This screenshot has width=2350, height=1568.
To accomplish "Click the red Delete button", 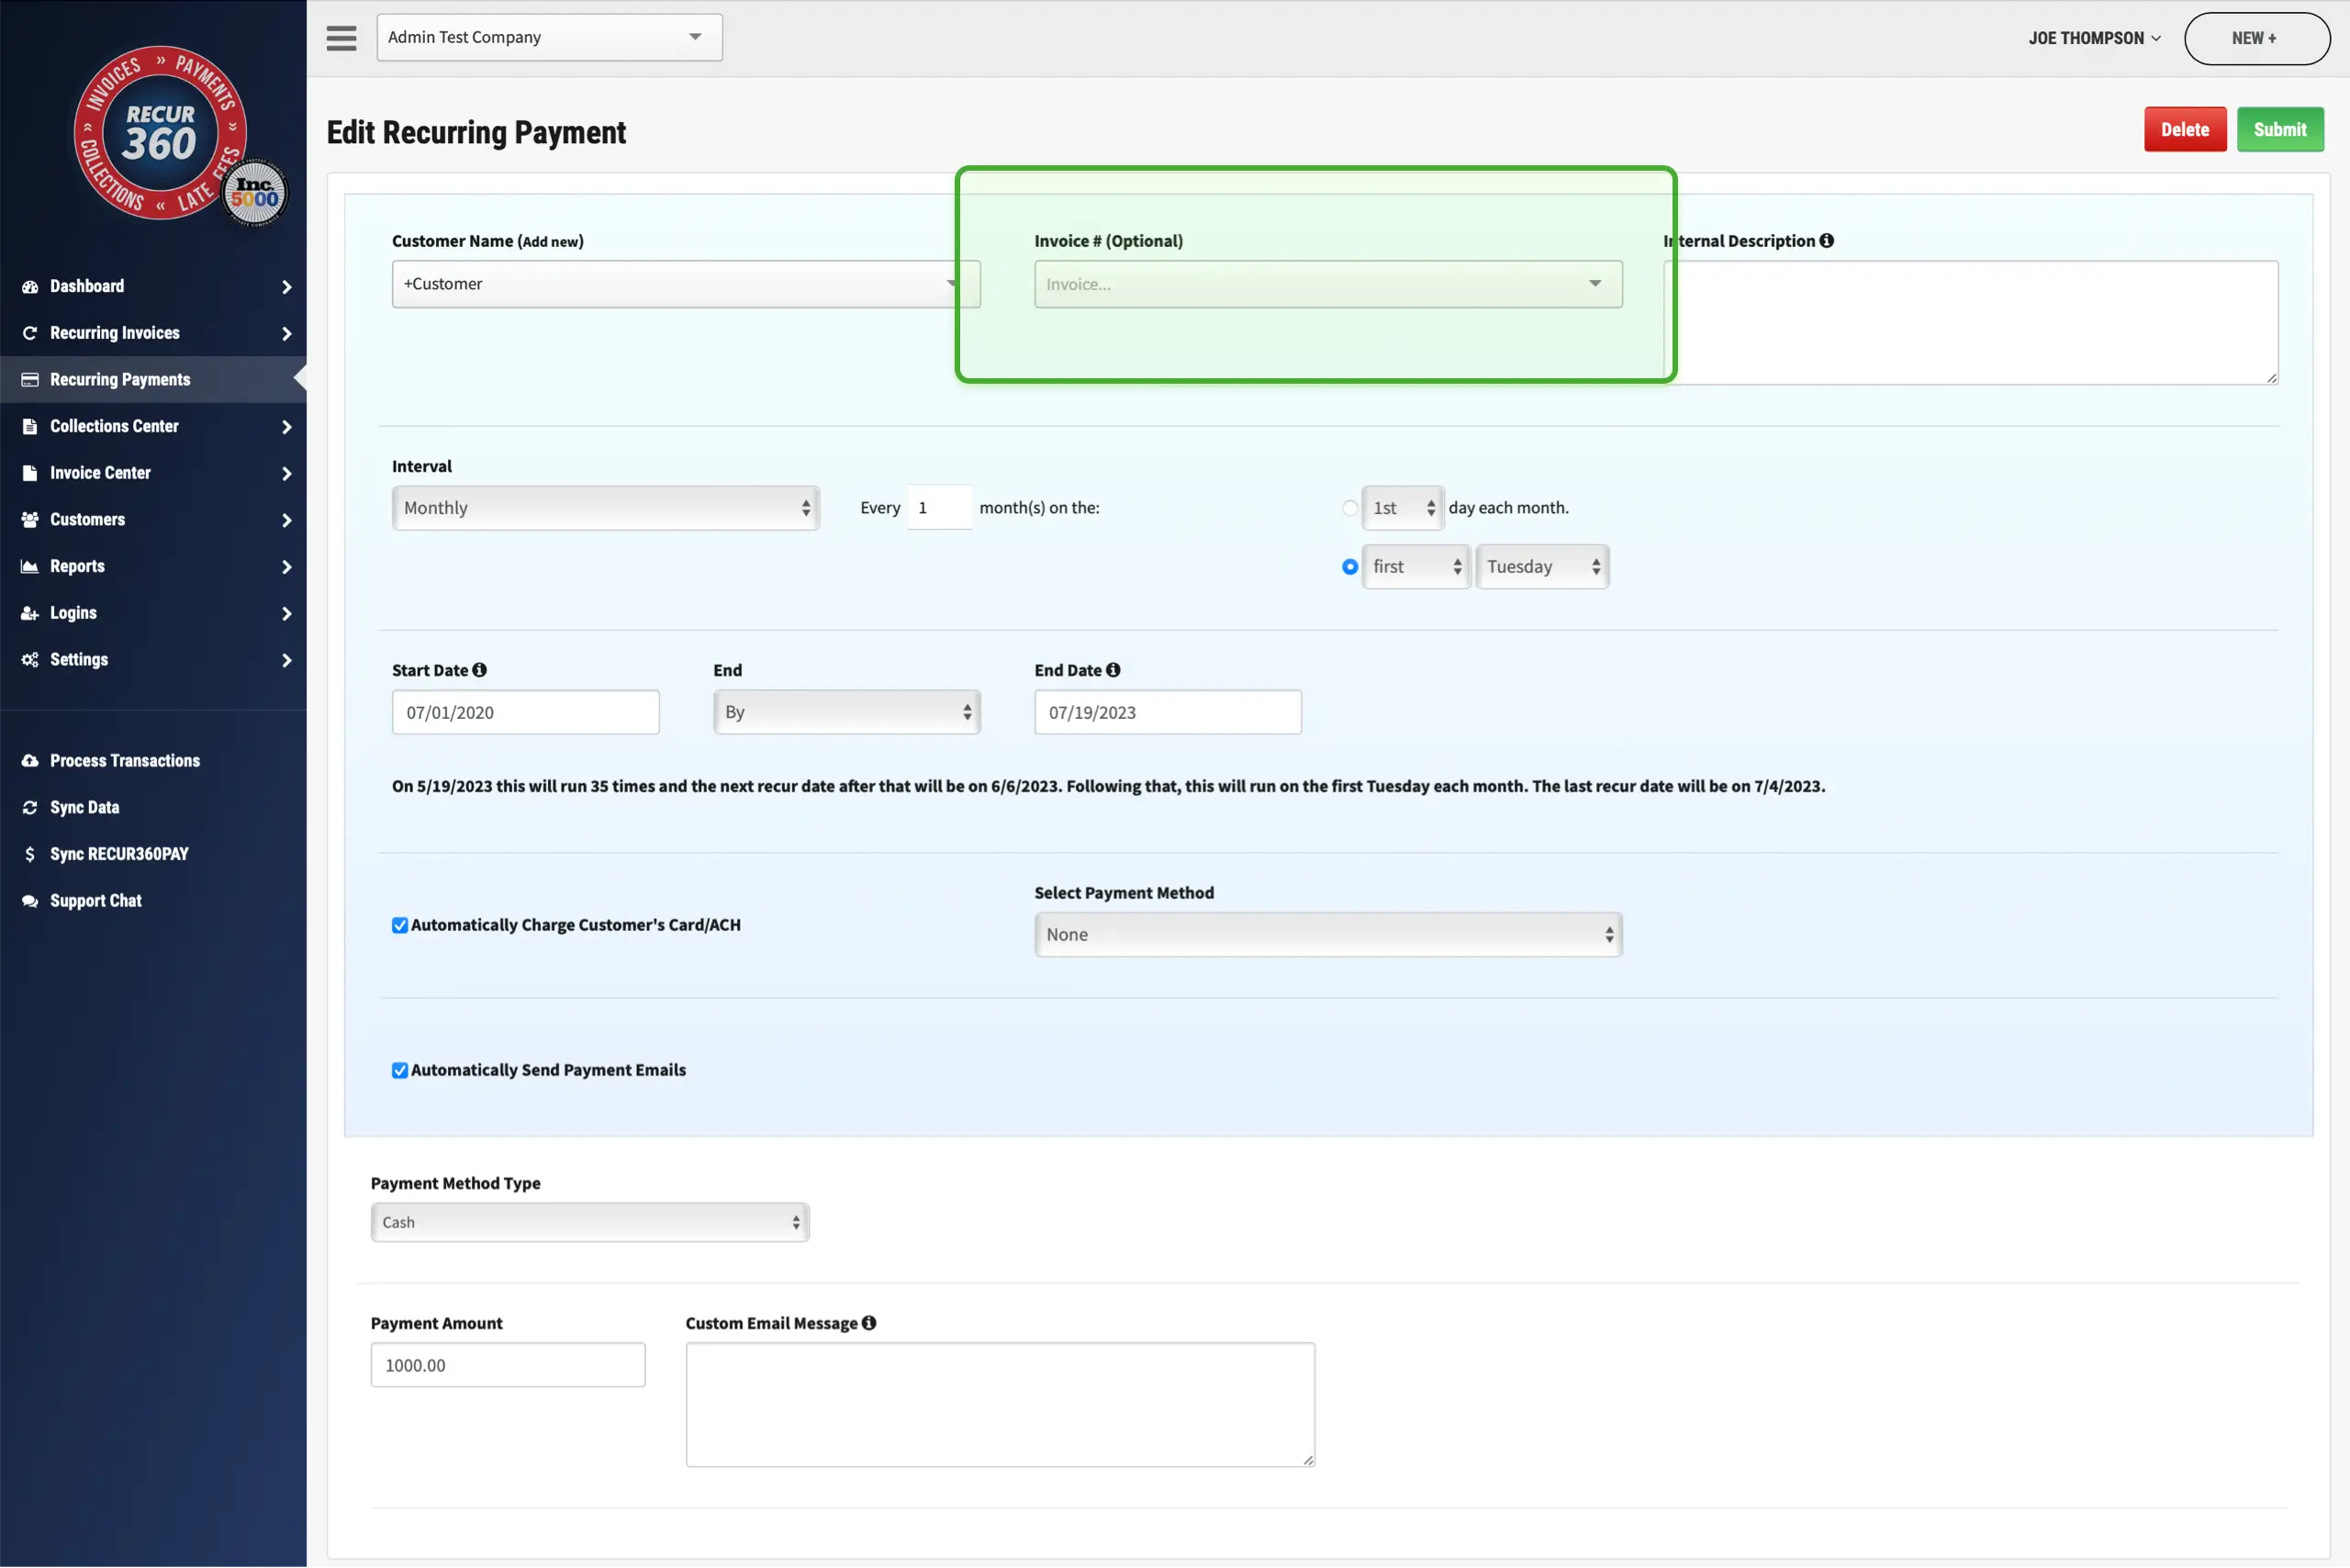I will click(2185, 129).
